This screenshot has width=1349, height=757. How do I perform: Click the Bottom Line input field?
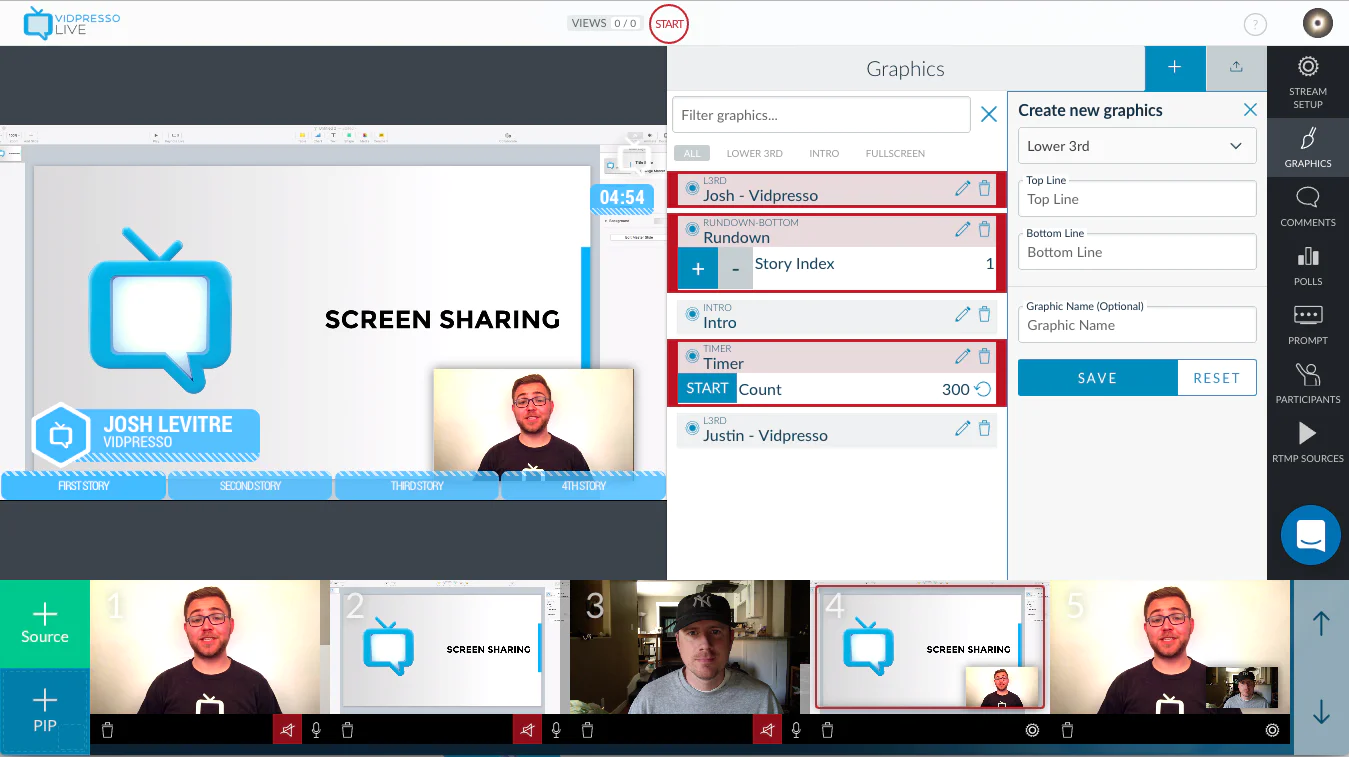tap(1137, 252)
